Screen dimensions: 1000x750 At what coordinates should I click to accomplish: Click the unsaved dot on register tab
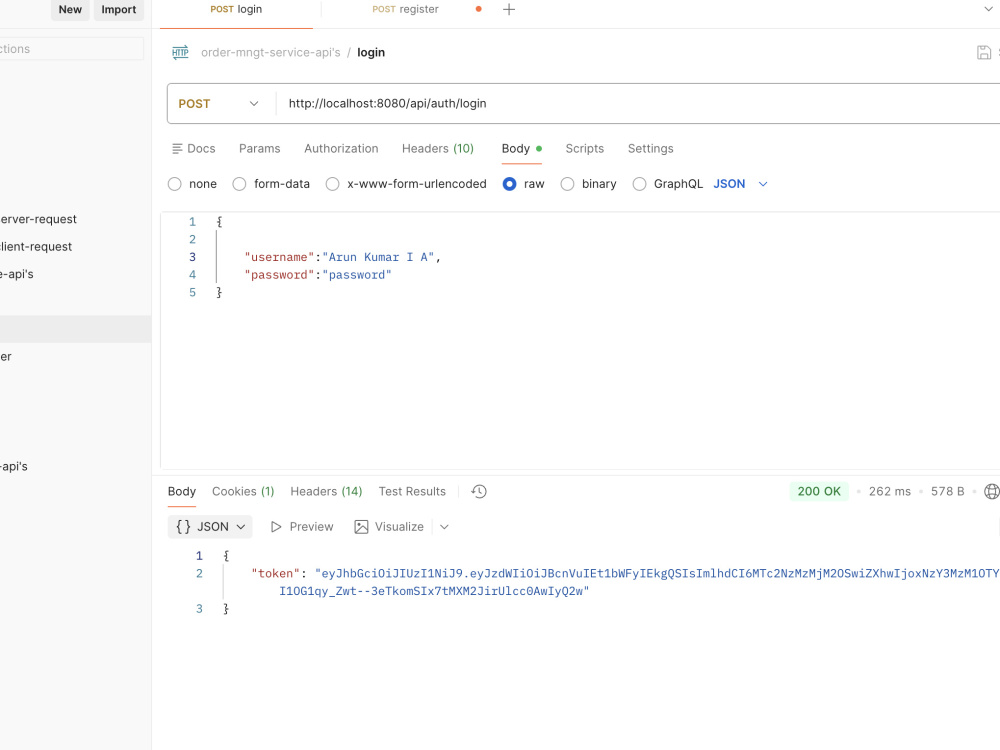pos(478,9)
